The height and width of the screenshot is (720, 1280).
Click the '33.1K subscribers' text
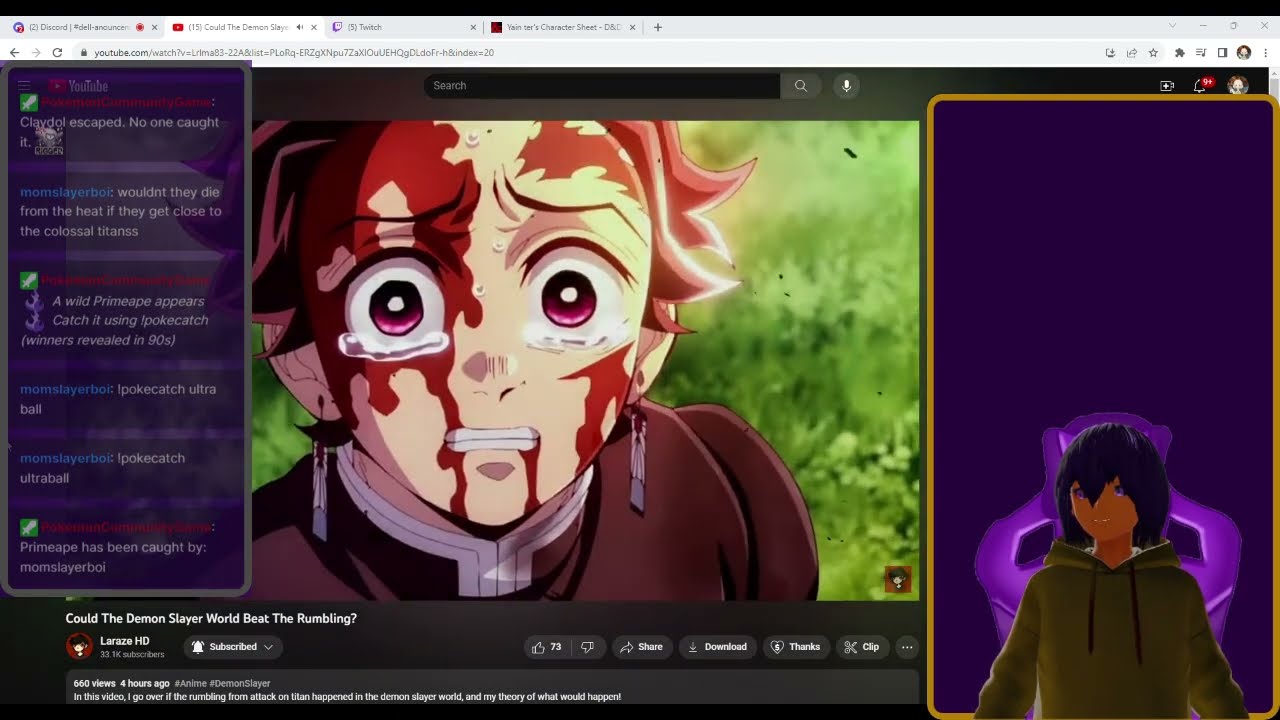132,655
